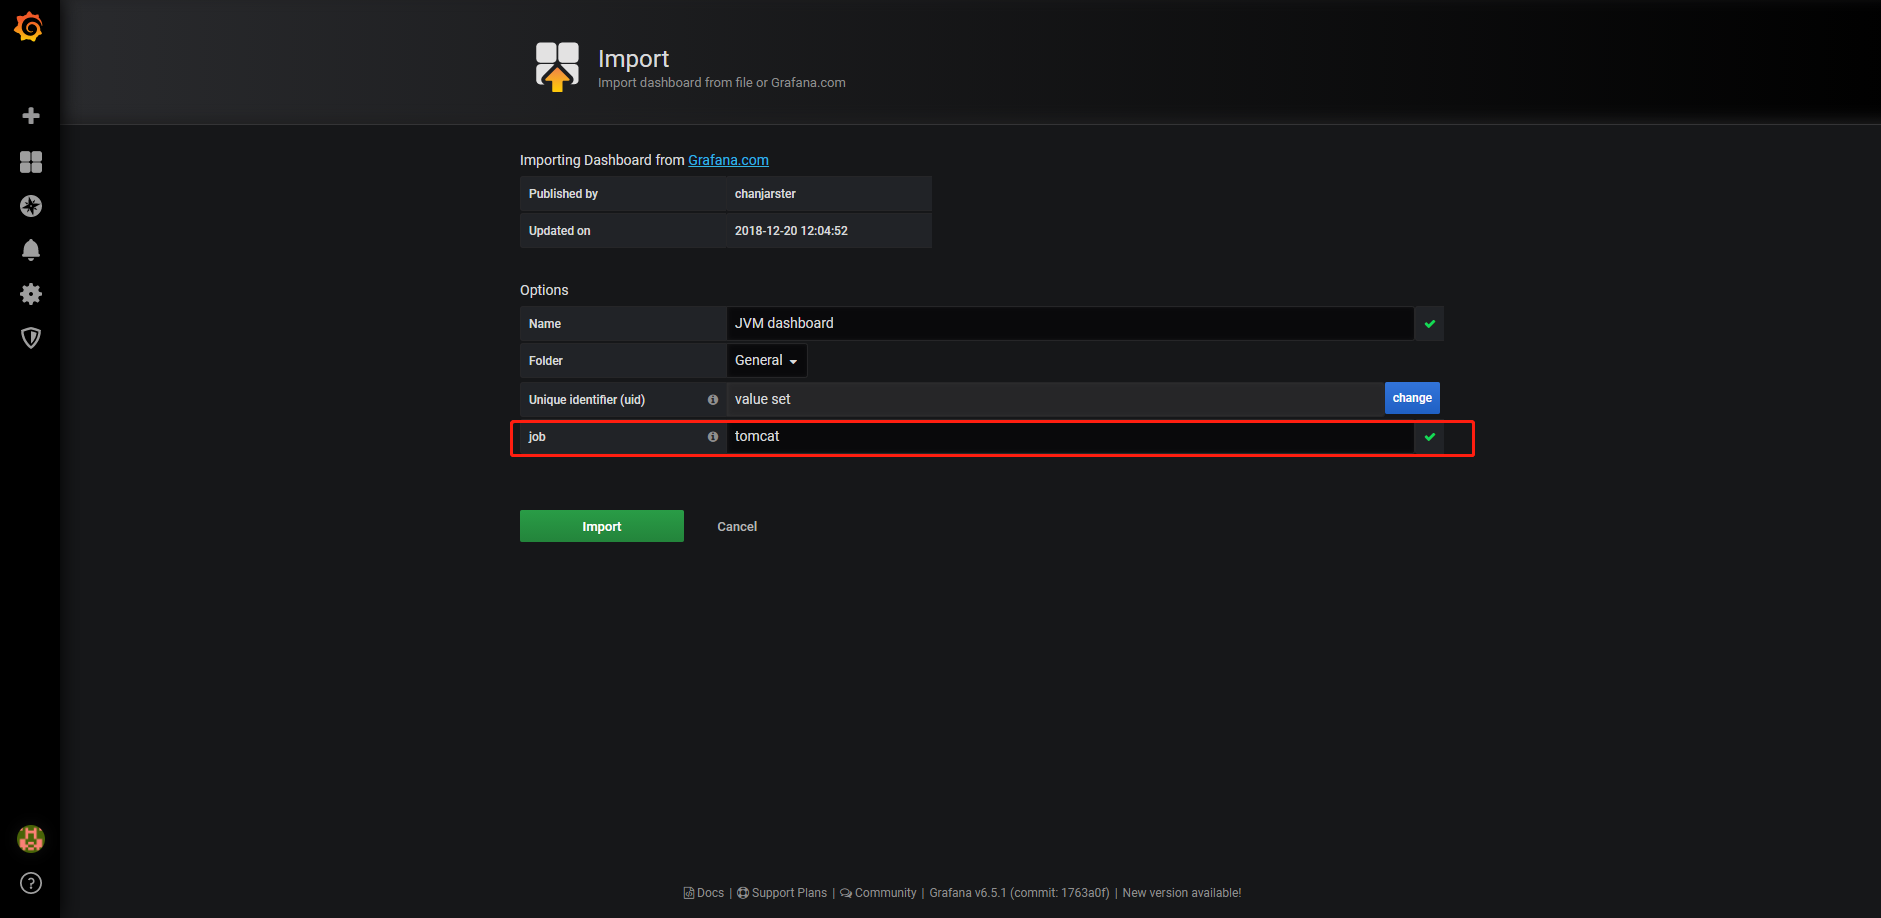The height and width of the screenshot is (918, 1881).
Task: Open the Community footer link
Action: pos(878,893)
